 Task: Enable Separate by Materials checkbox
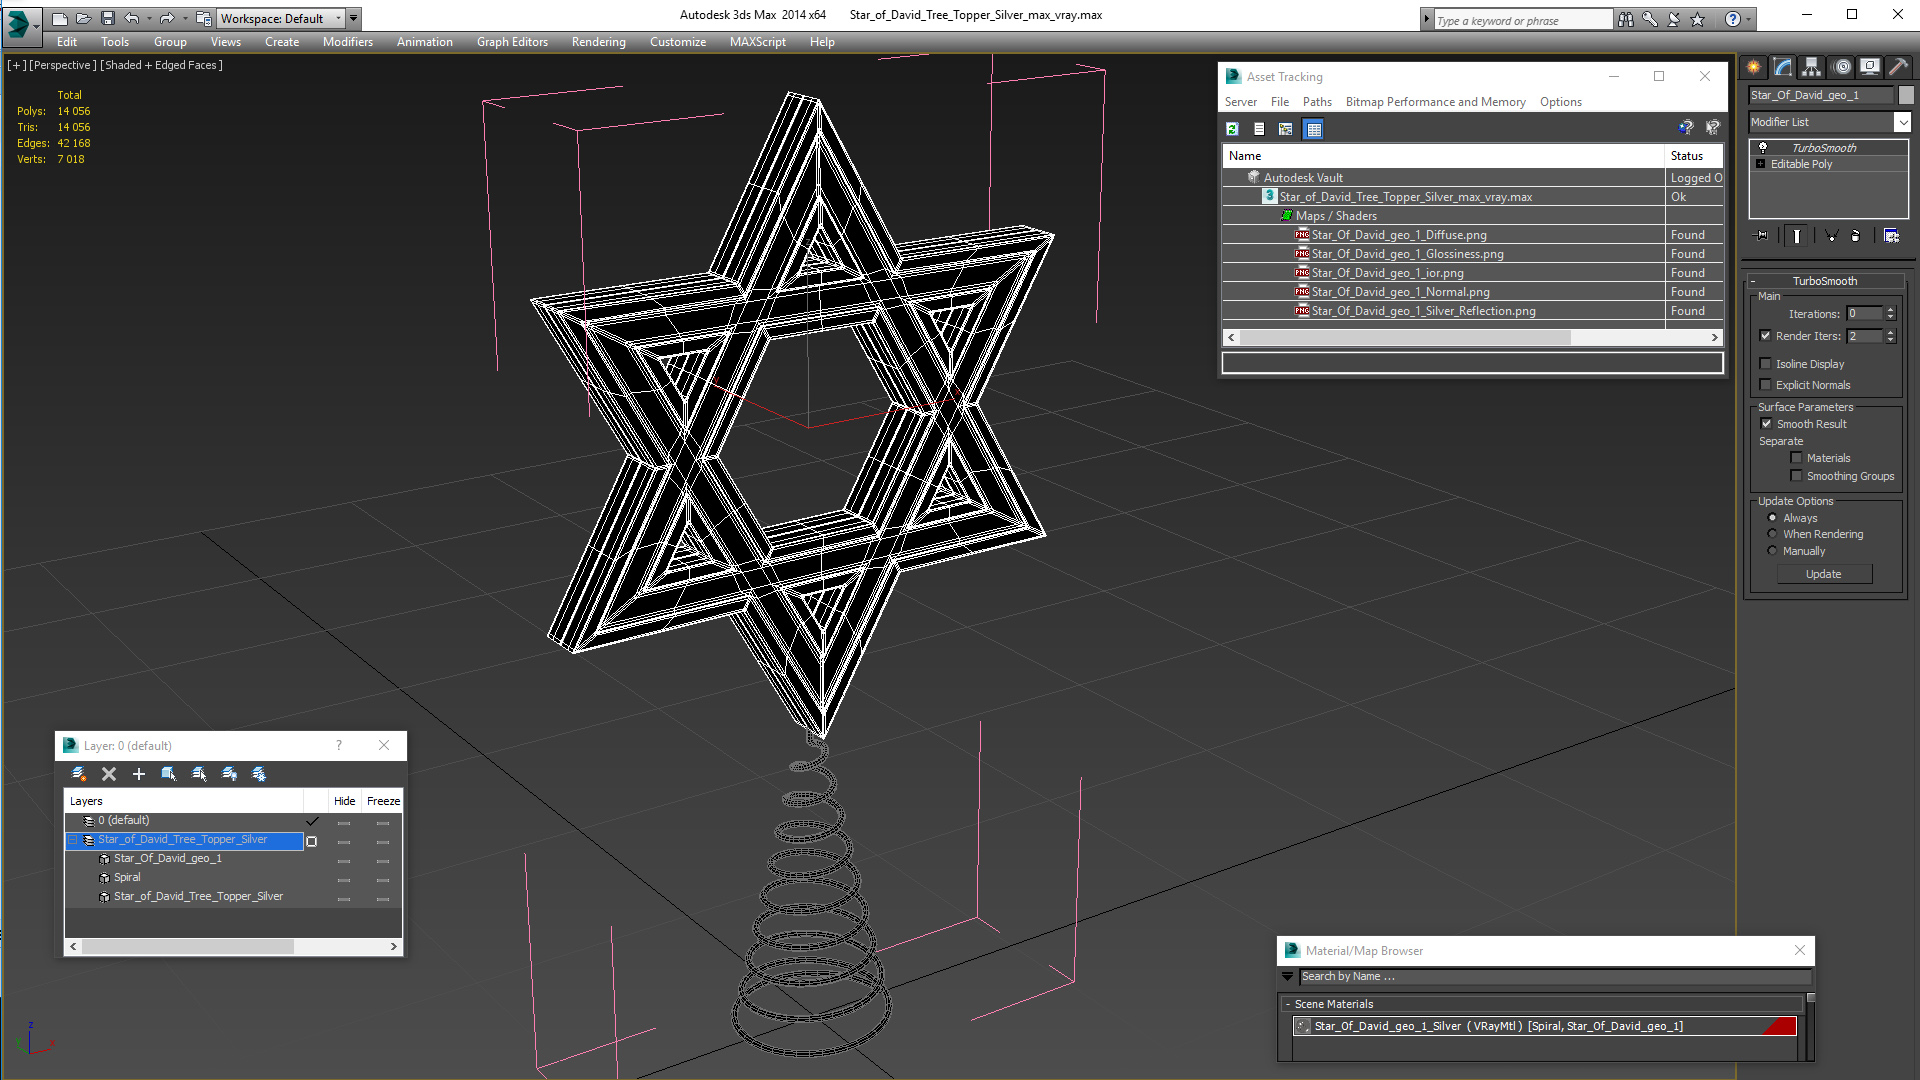(1796, 458)
